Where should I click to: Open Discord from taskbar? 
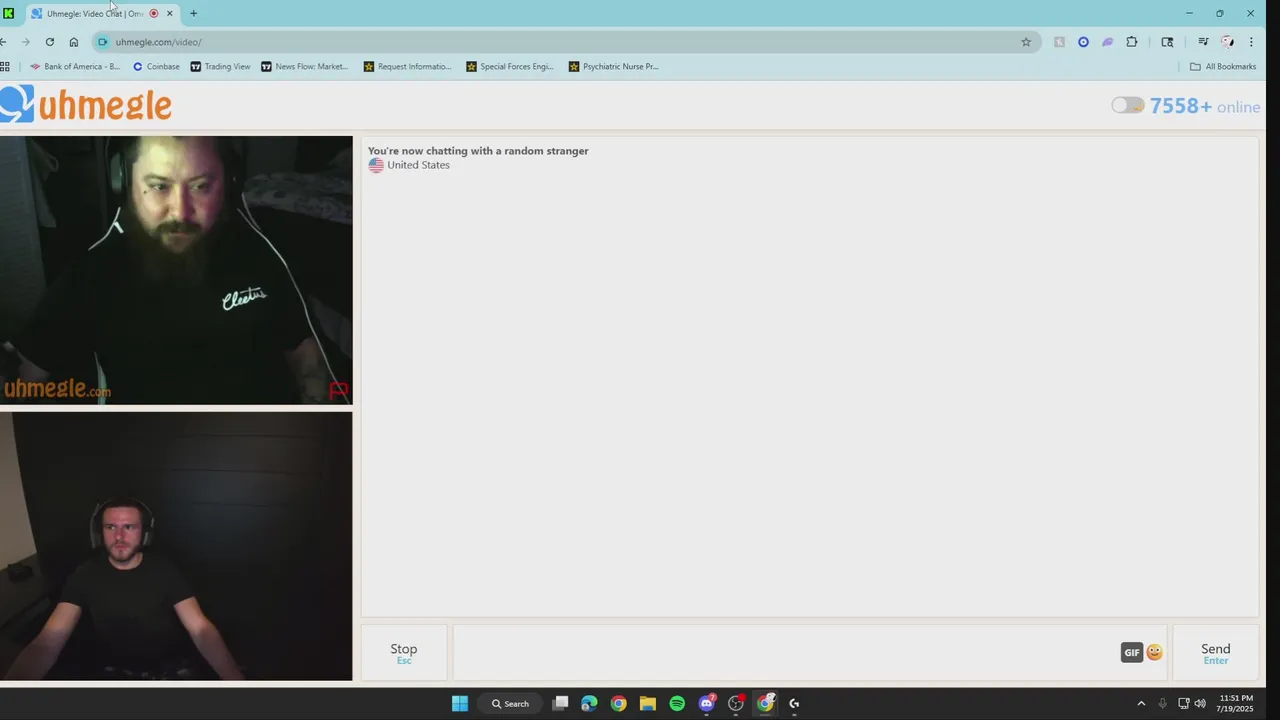coord(707,704)
